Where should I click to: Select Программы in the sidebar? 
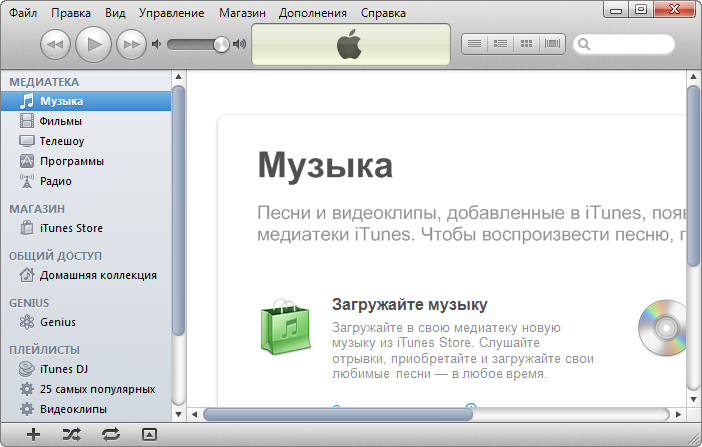click(86, 161)
